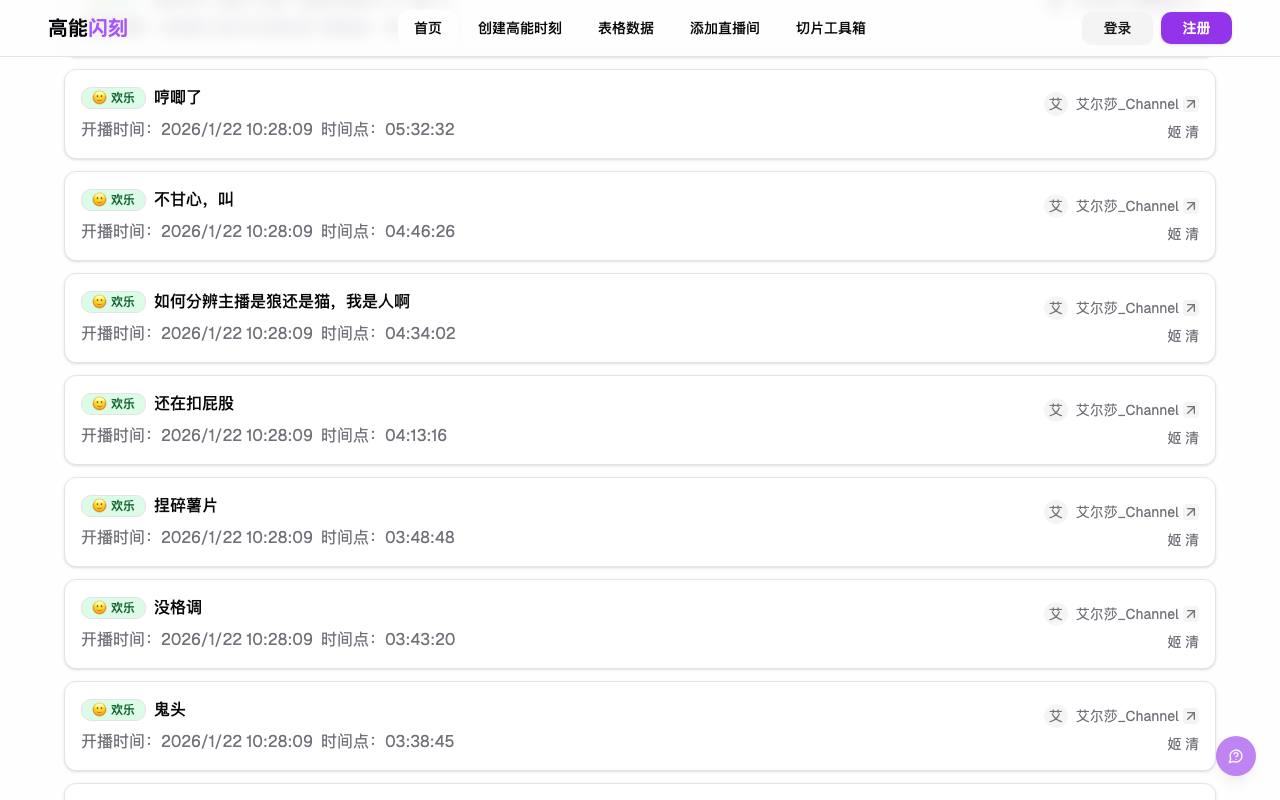
Task: Click the 欢乐 tag on 不甘心，叫 card
Action: coord(113,200)
